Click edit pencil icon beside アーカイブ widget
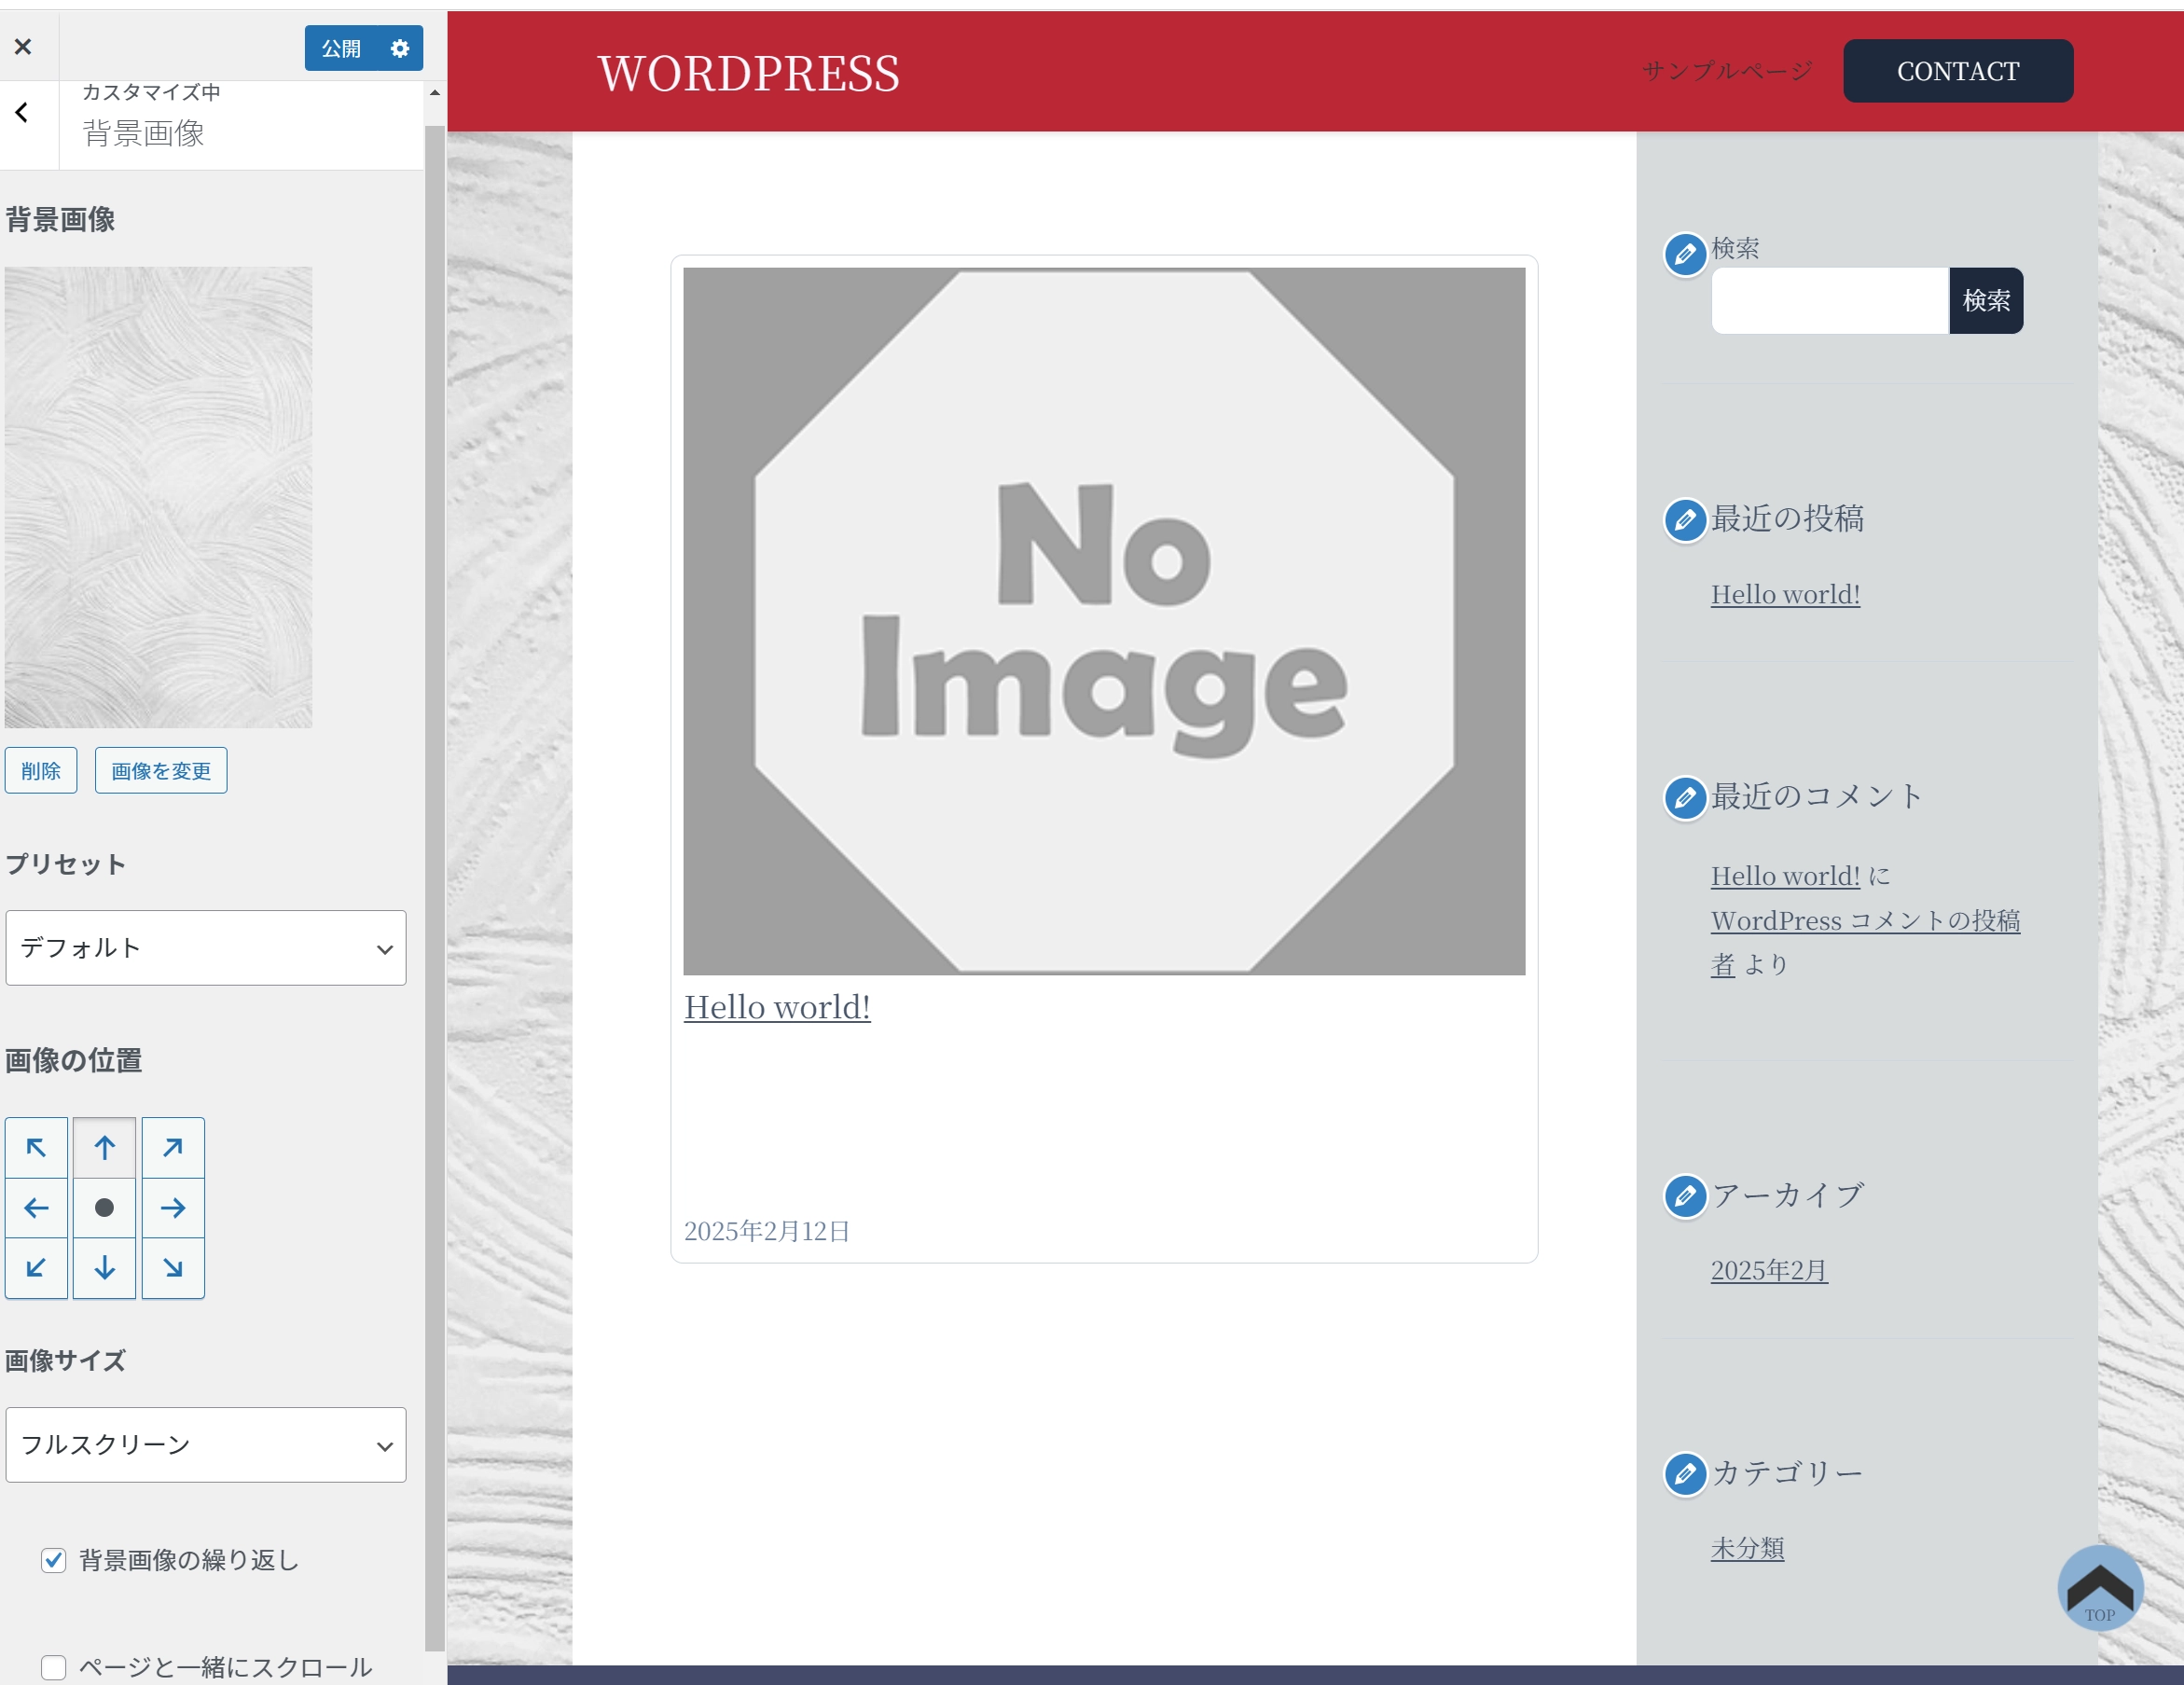Image resolution: width=2184 pixels, height=1685 pixels. tap(1685, 1196)
